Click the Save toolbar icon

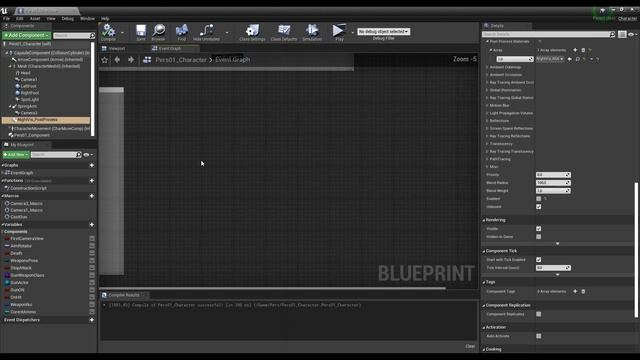tap(141, 32)
